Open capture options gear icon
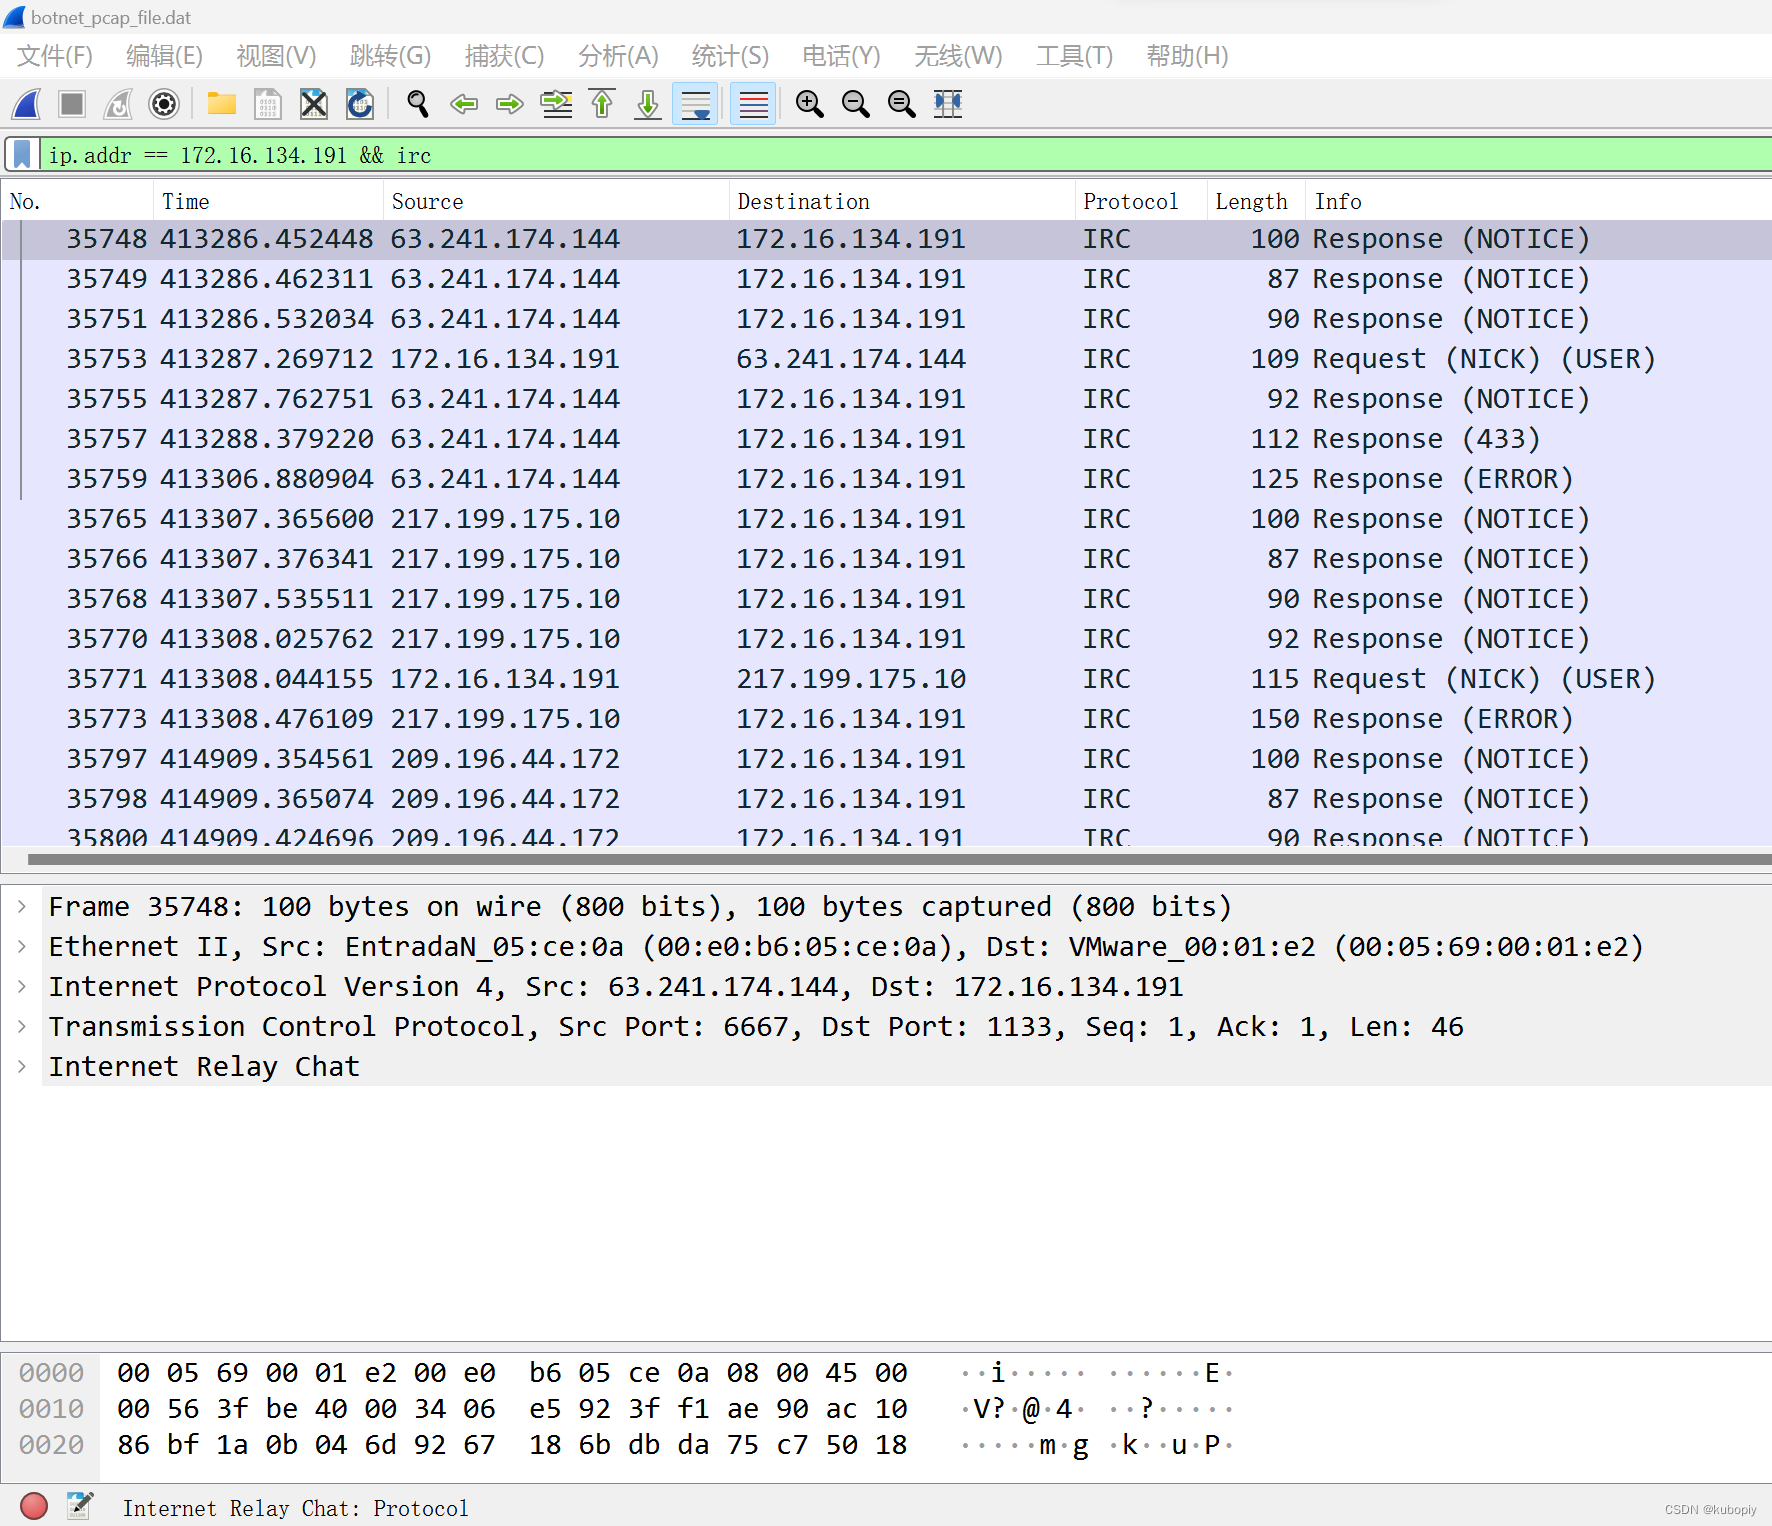 tap(164, 104)
